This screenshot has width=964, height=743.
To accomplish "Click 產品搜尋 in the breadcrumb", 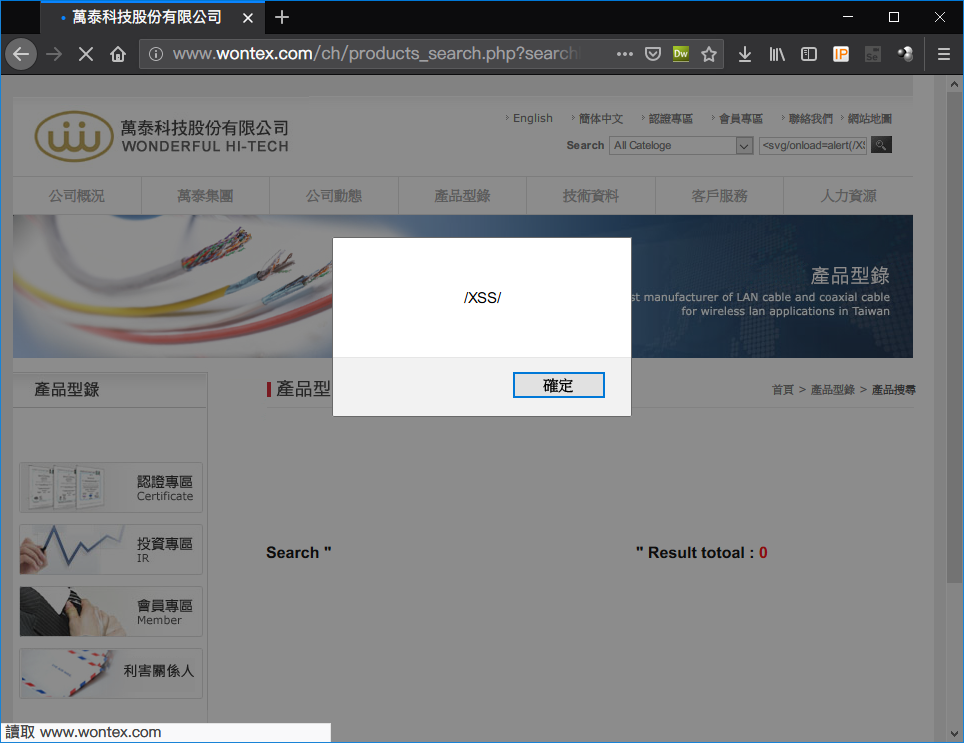I will pyautogui.click(x=893, y=390).
